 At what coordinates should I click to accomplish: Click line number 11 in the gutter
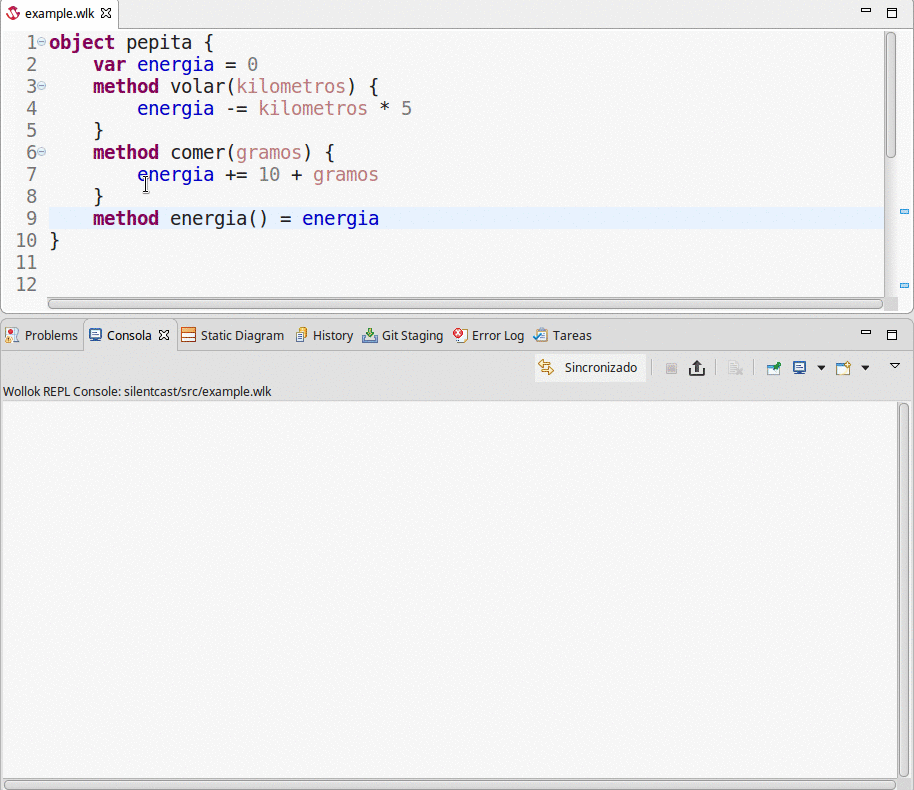pos(26,263)
